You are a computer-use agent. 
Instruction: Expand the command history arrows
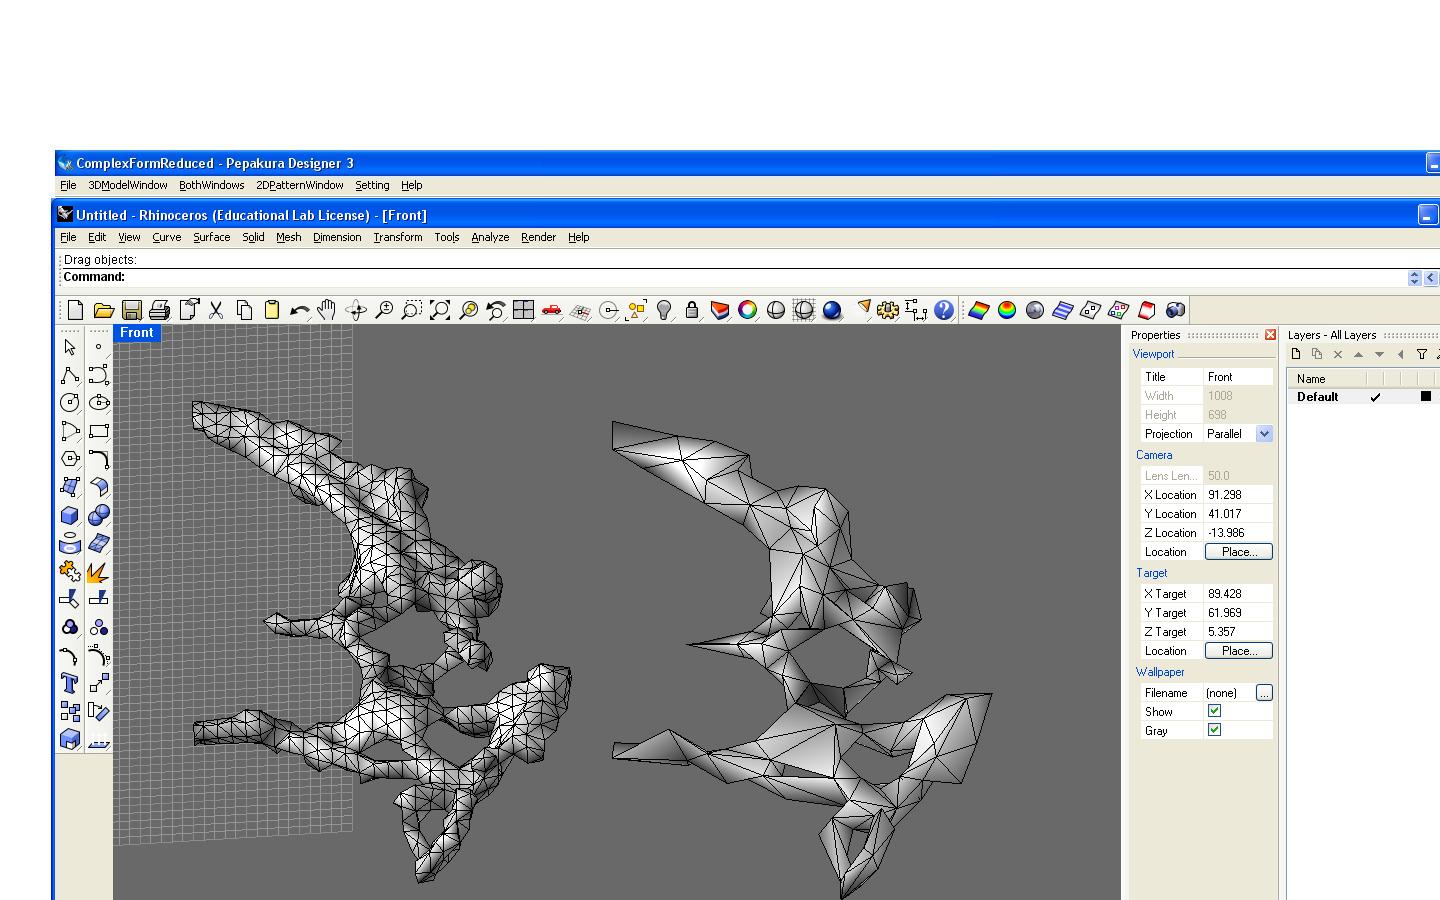click(1414, 278)
